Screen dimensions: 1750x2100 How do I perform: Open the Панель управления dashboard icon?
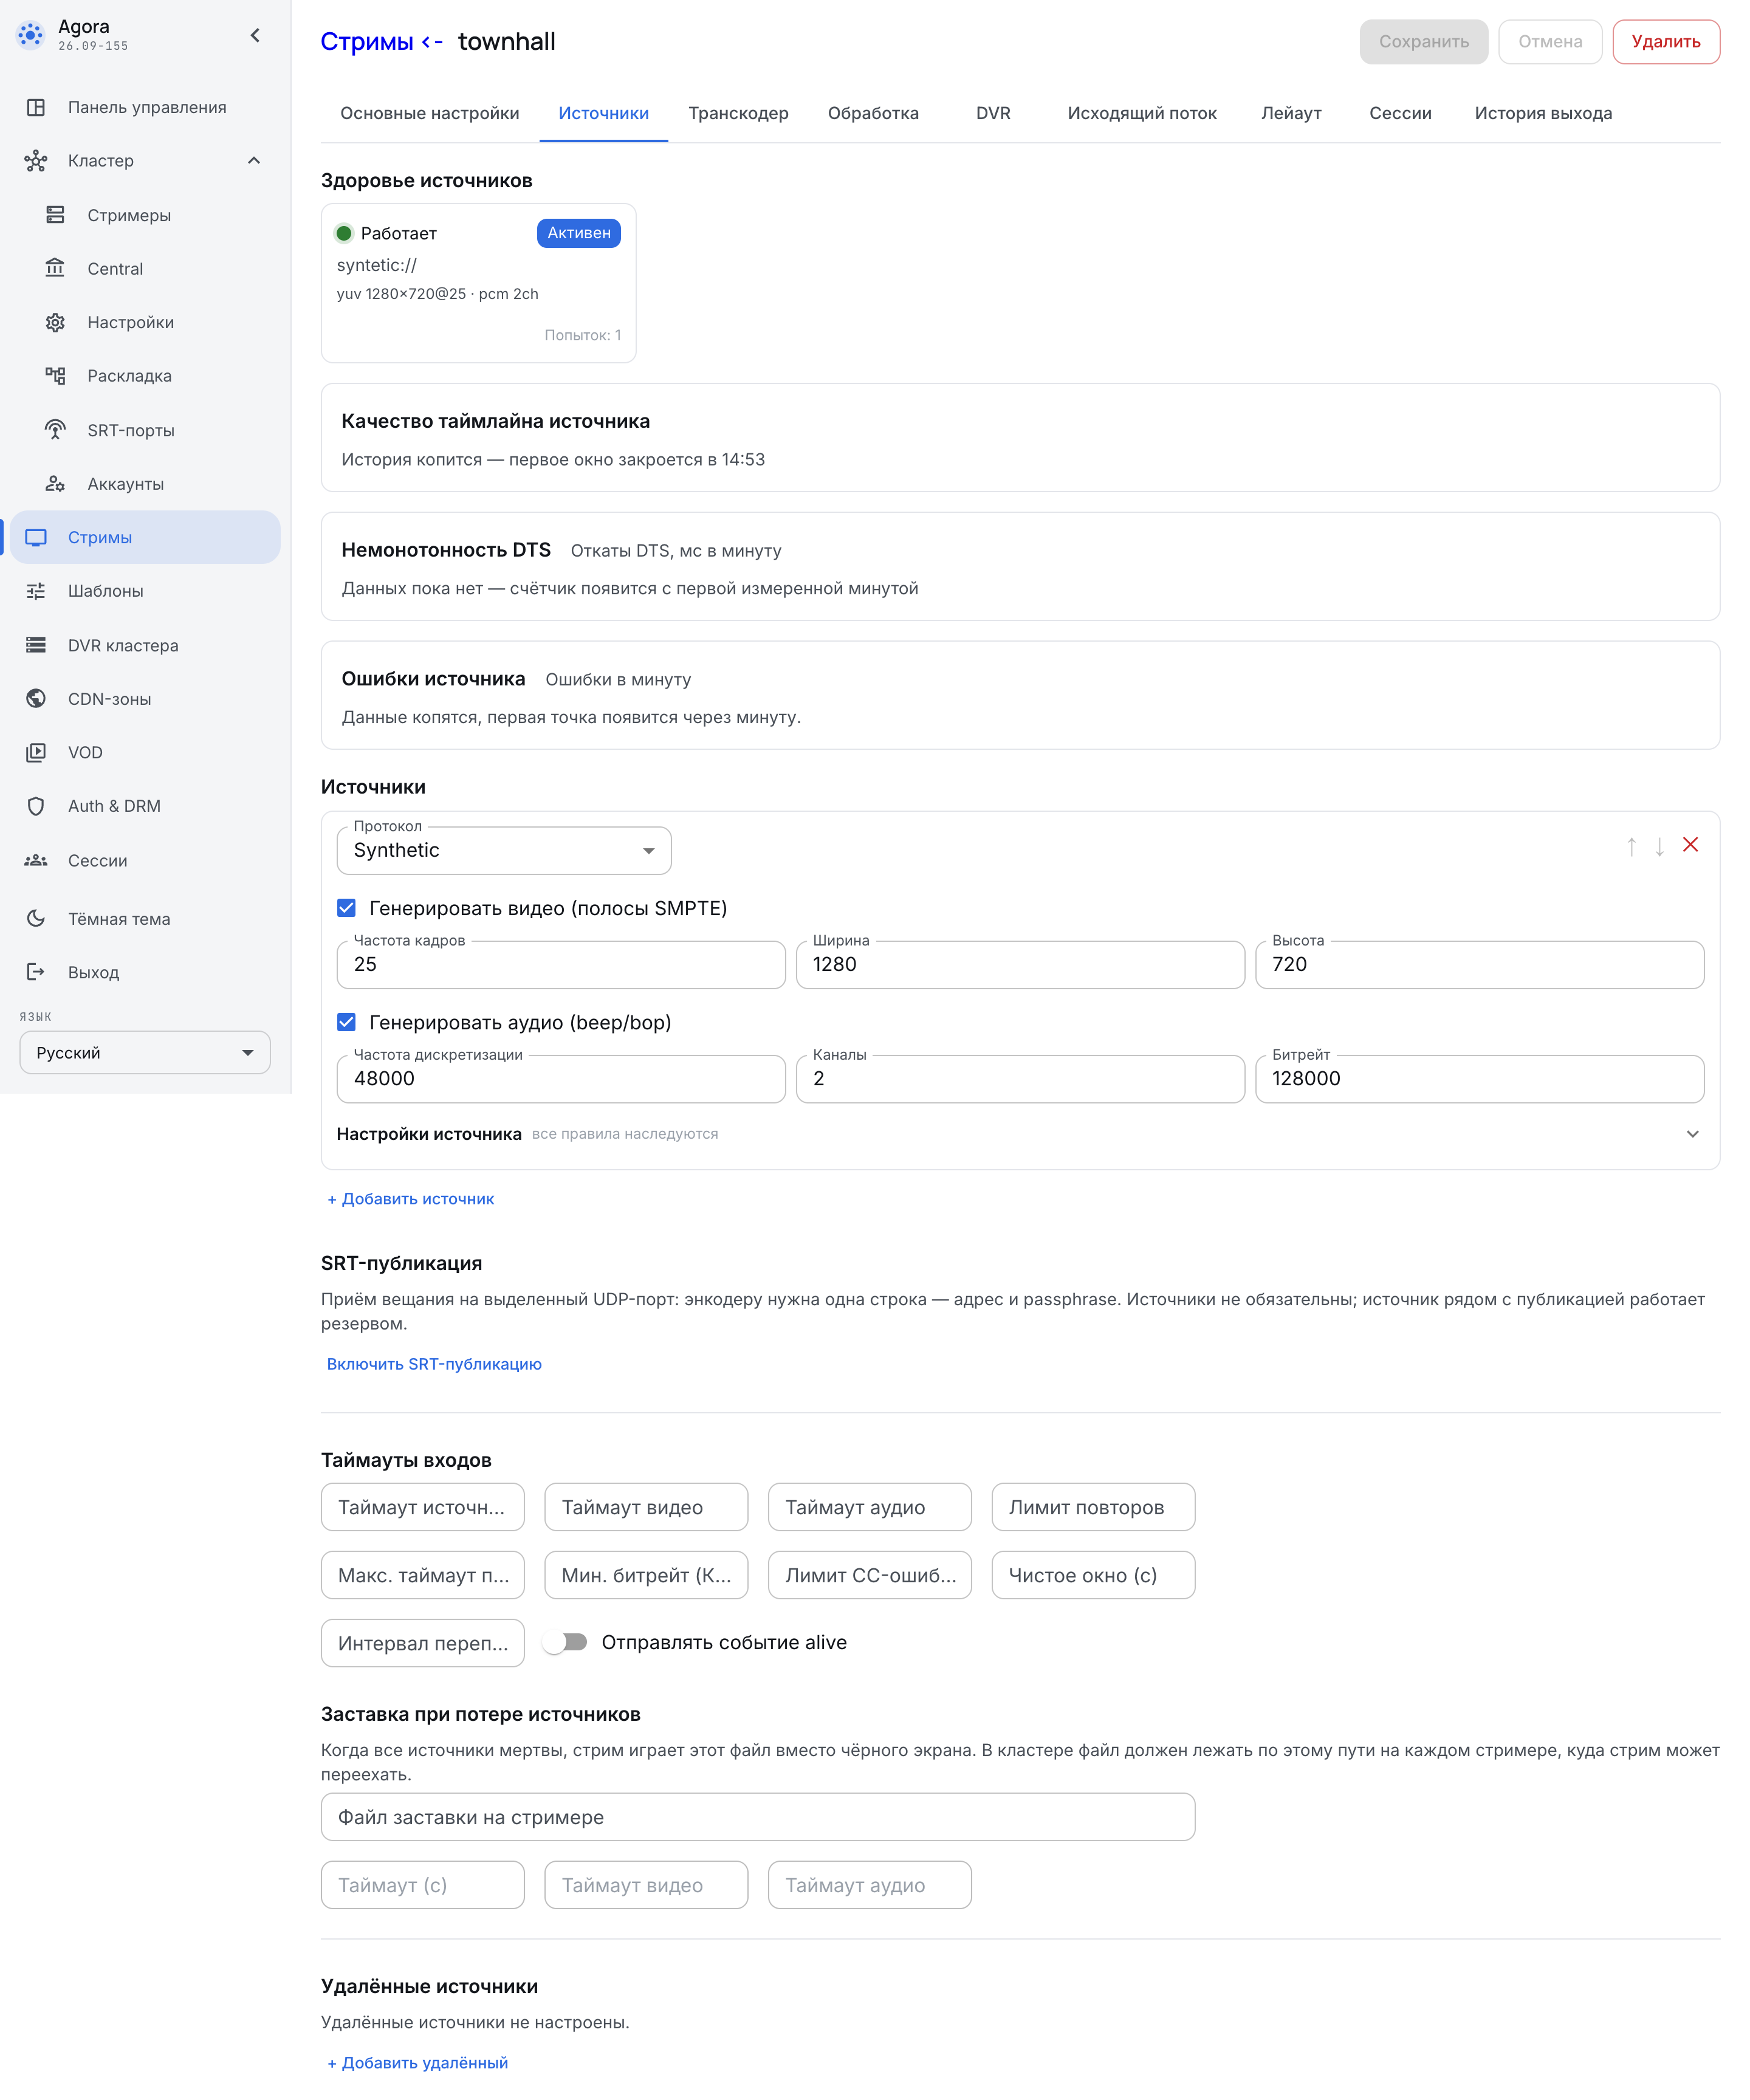(36, 107)
